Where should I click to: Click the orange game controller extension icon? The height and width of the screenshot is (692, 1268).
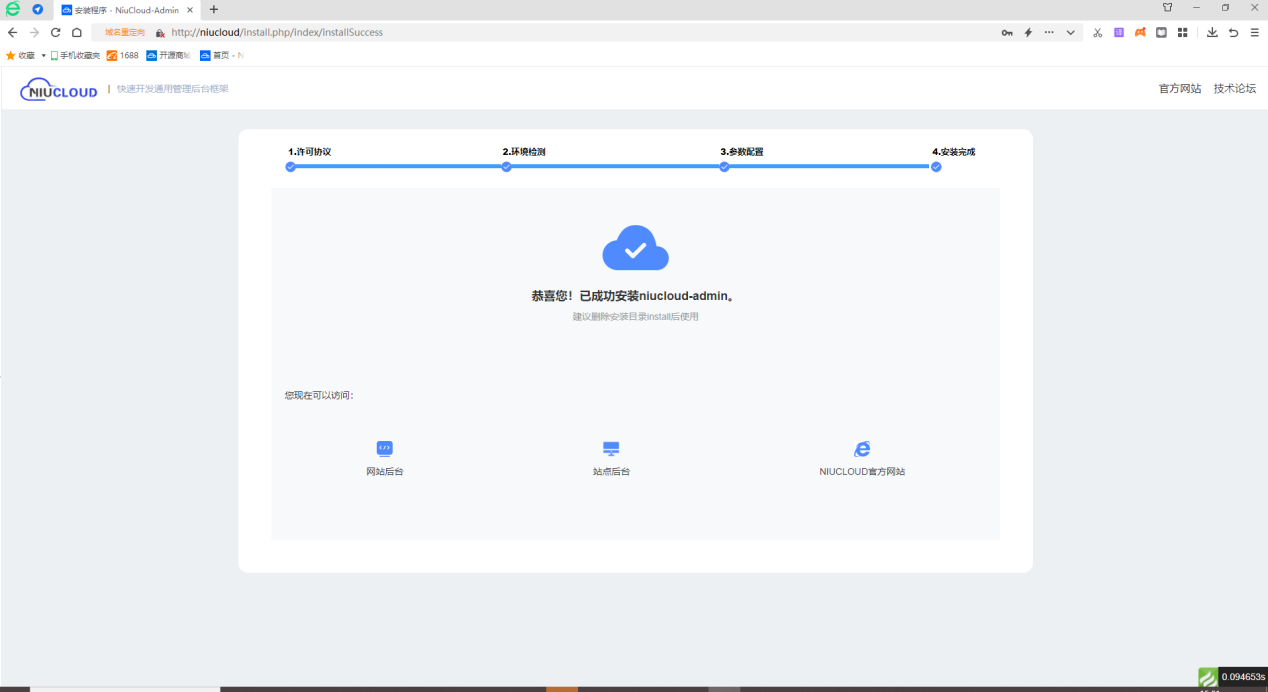[x=1140, y=32]
